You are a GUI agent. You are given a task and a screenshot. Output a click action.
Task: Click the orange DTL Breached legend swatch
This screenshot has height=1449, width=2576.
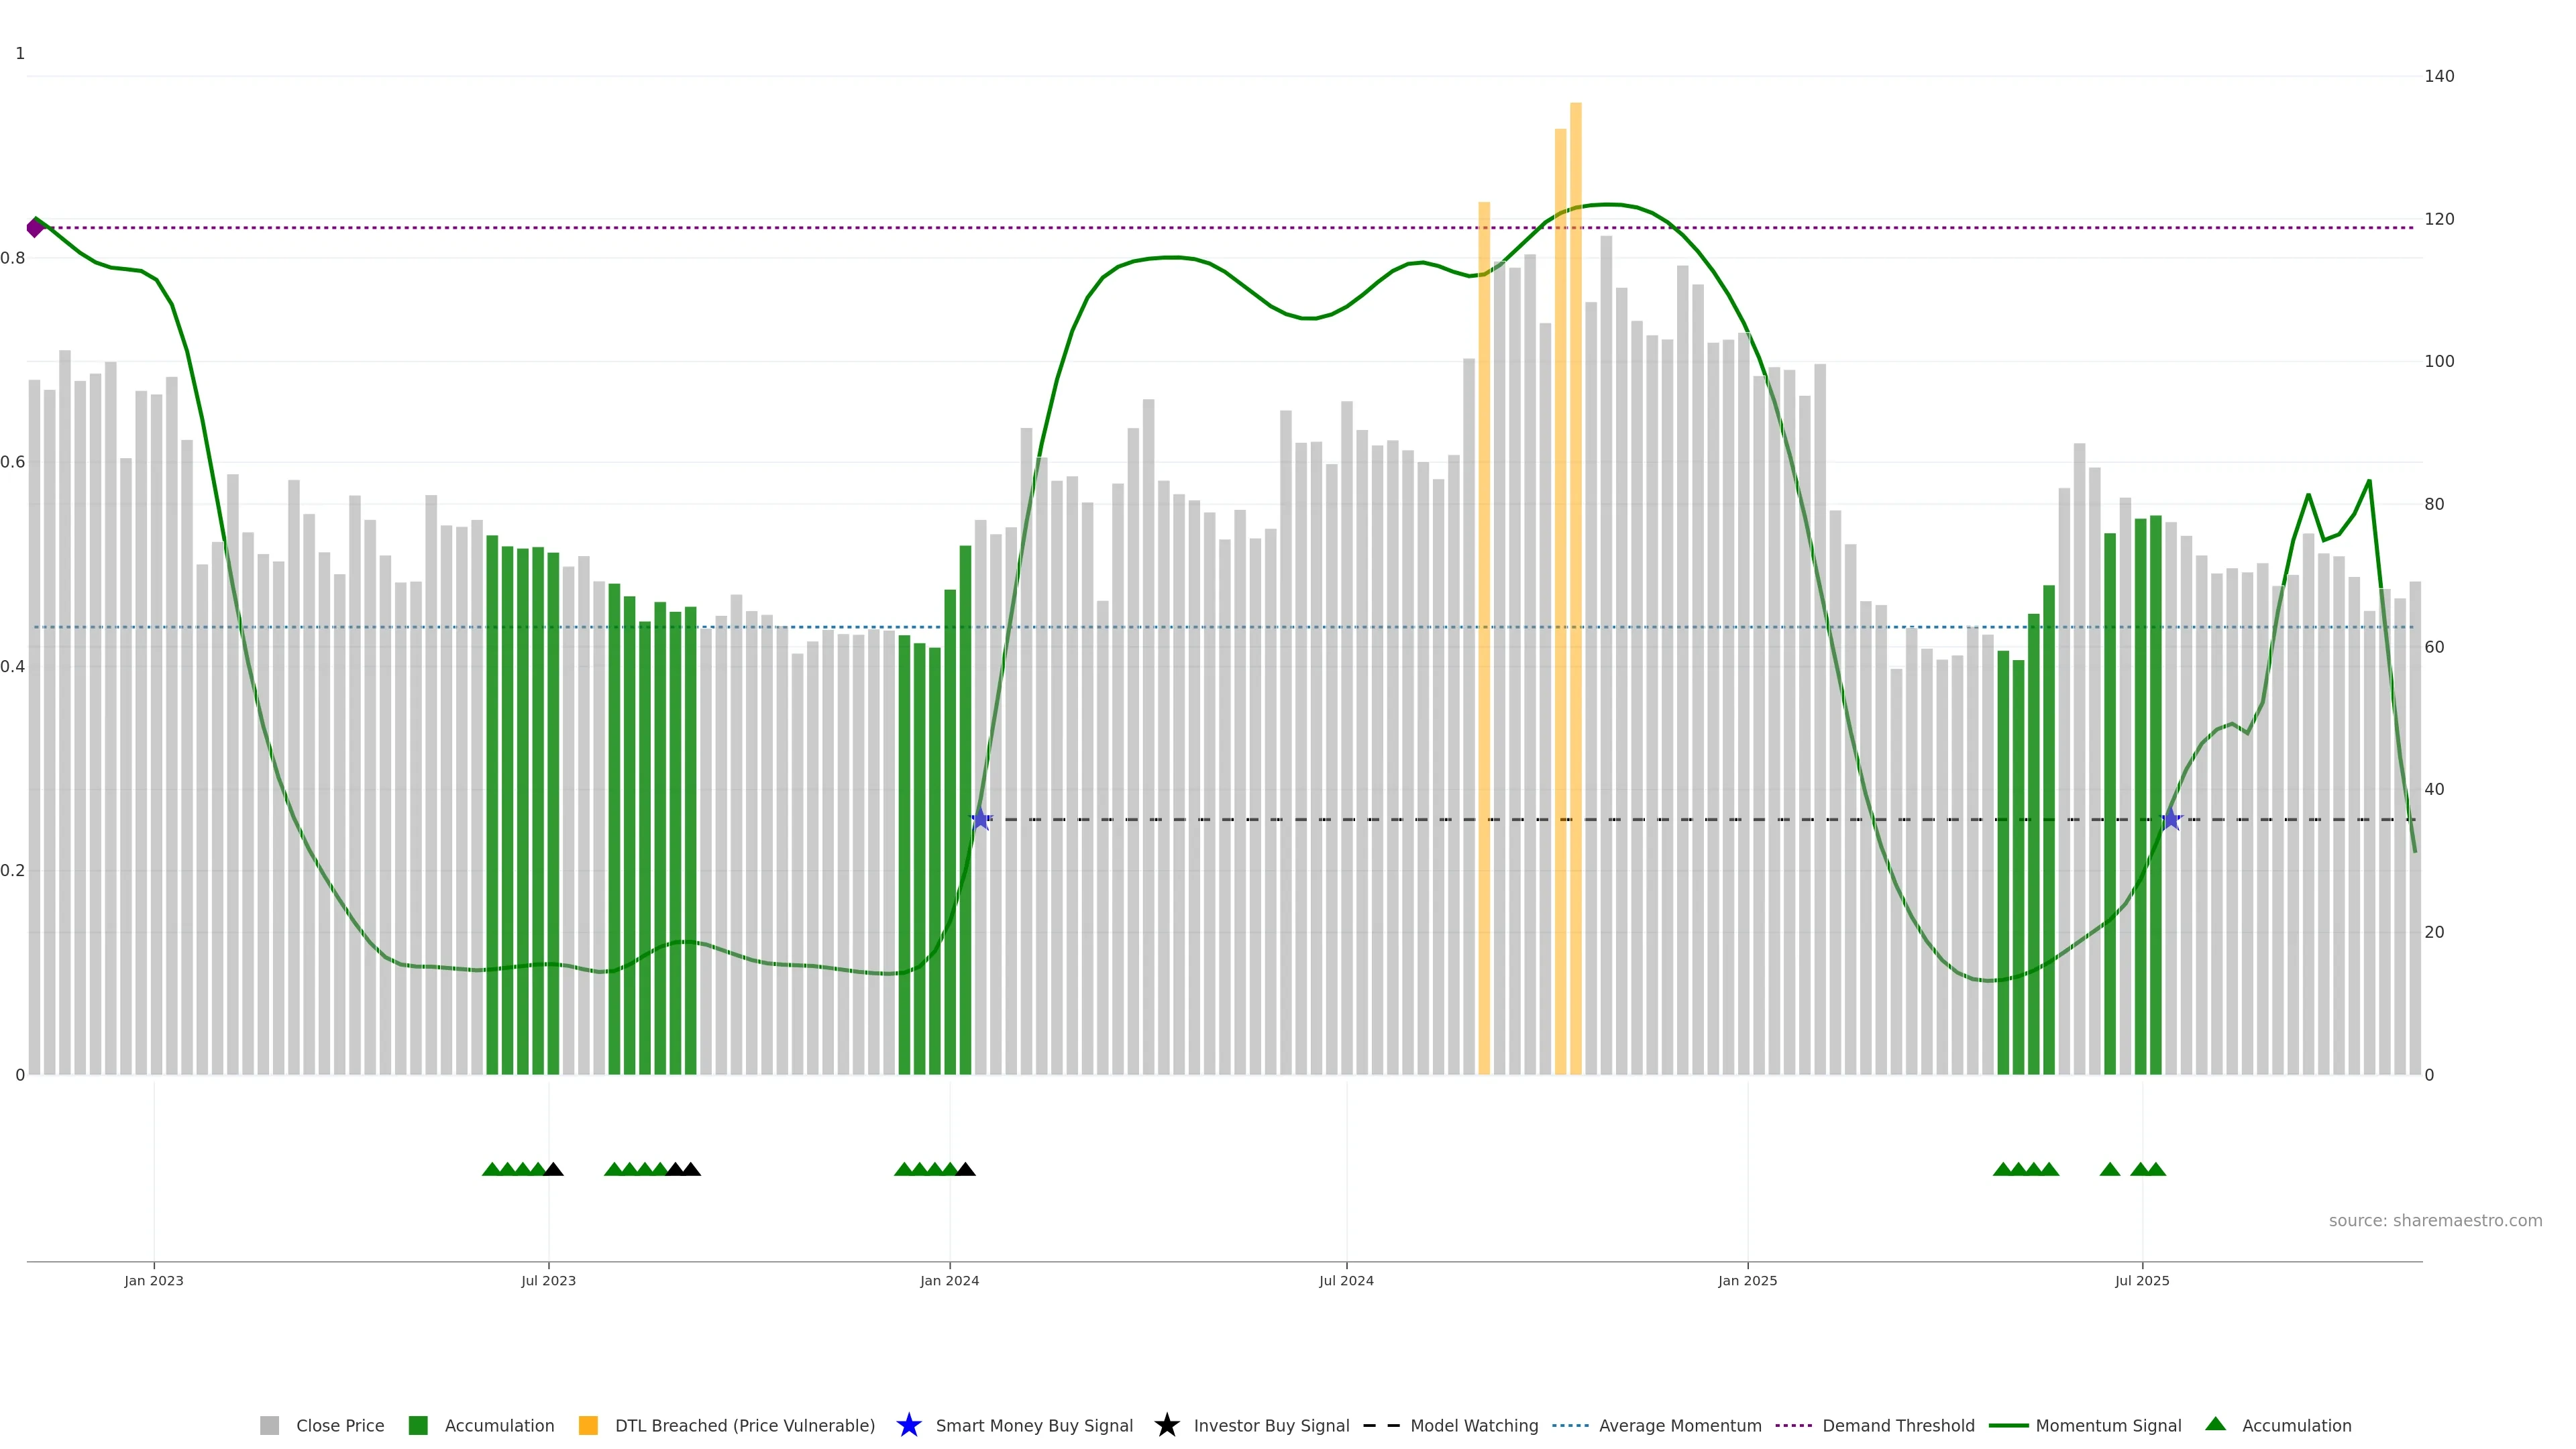click(588, 1425)
